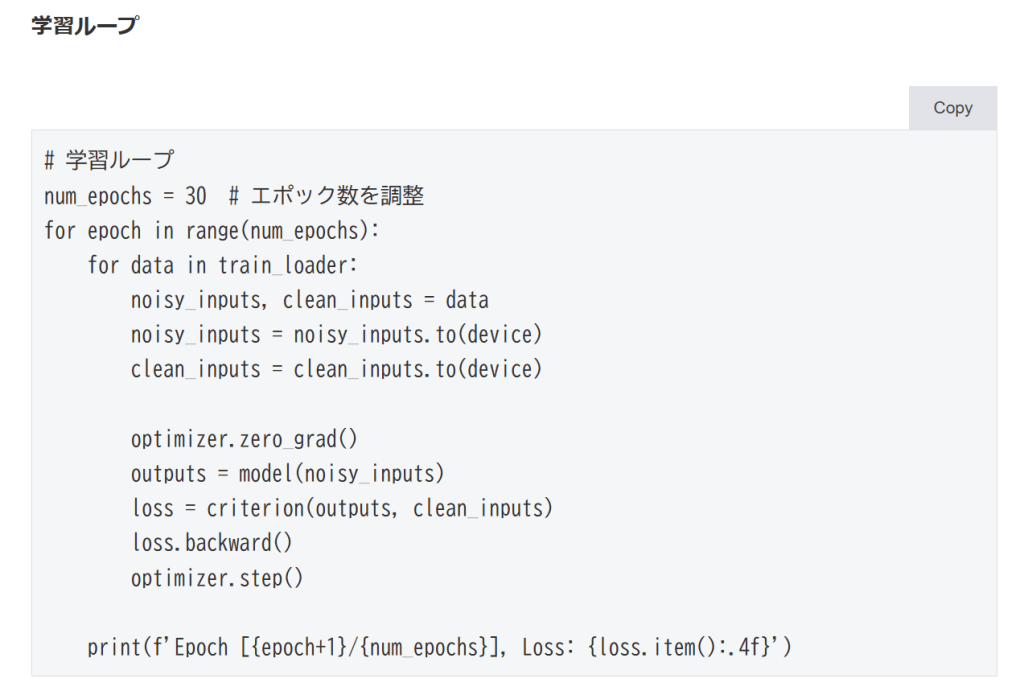Click the 'print' keyword in the last line
The height and width of the screenshot is (695, 1024).
(x=113, y=647)
